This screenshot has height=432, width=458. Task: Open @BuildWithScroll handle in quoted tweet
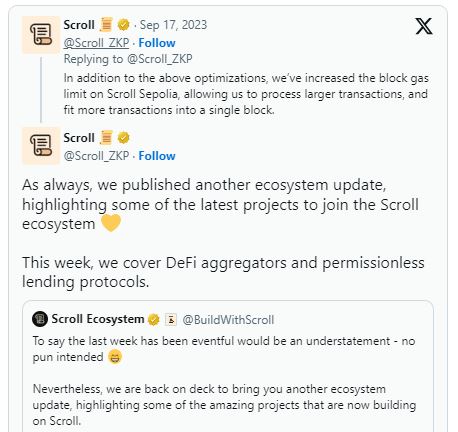pos(228,320)
